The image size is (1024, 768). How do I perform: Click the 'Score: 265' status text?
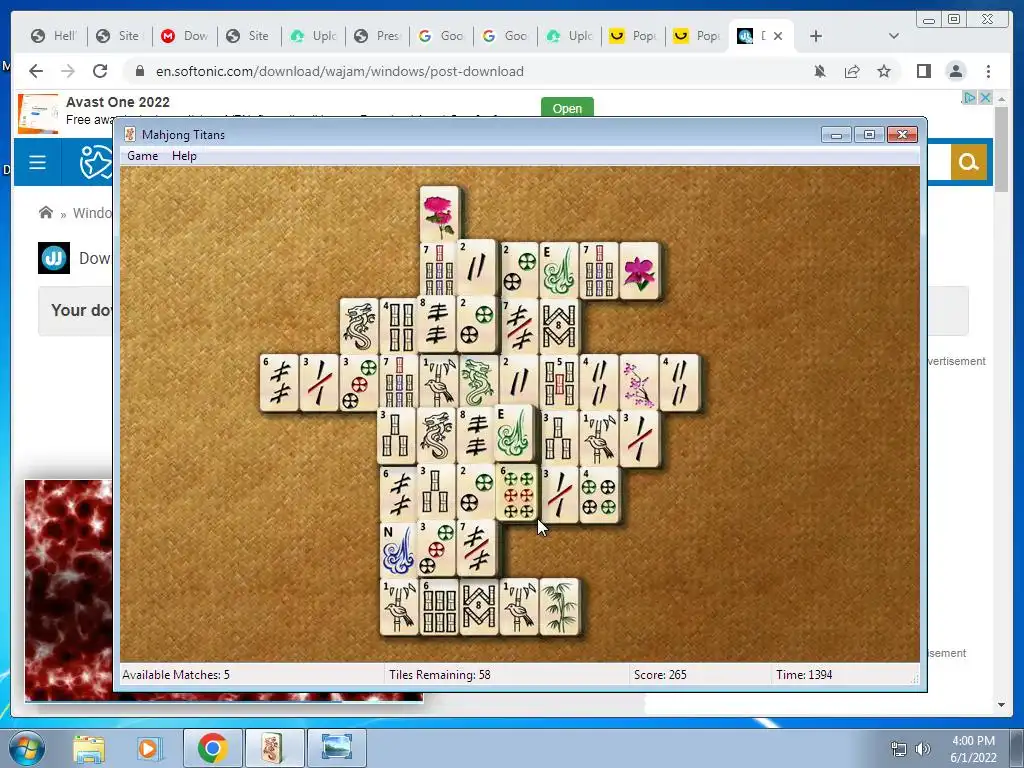(660, 675)
